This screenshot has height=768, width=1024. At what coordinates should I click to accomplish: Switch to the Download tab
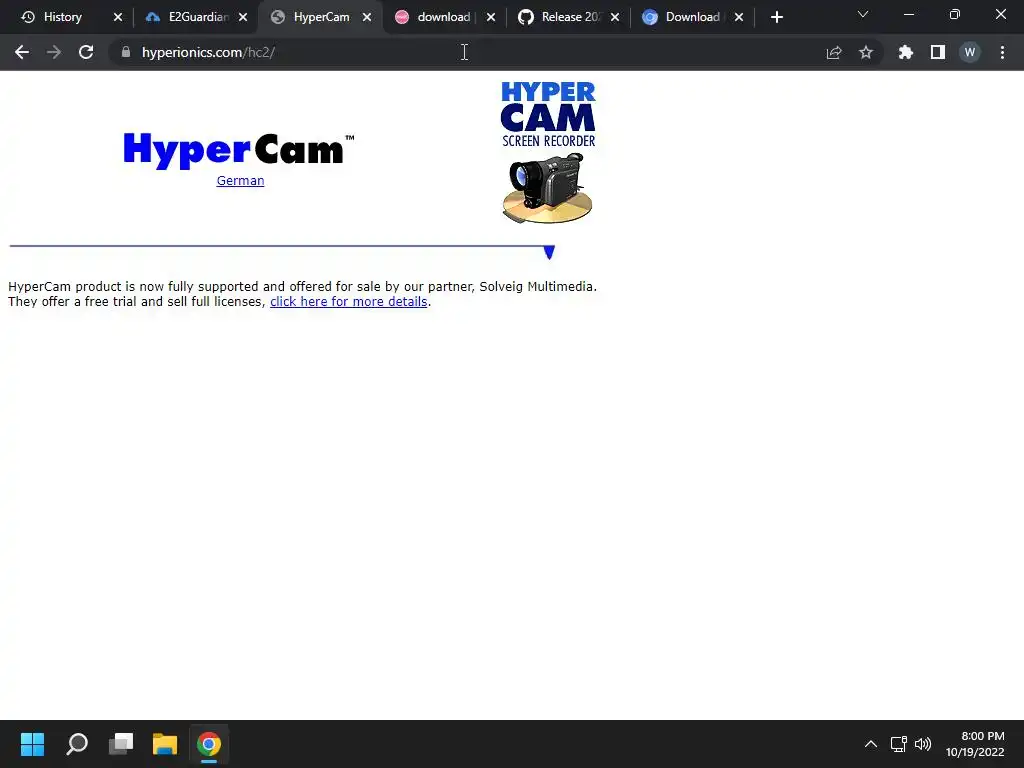(692, 17)
